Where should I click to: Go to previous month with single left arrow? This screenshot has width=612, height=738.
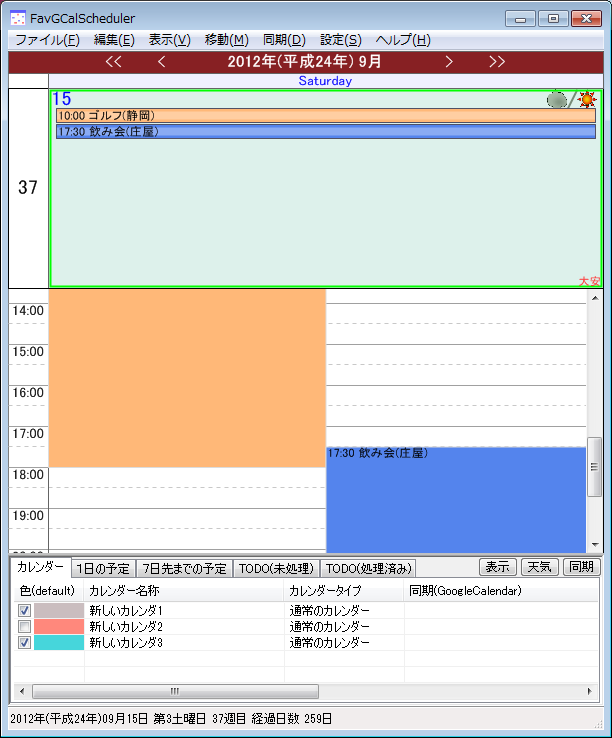tap(162, 62)
